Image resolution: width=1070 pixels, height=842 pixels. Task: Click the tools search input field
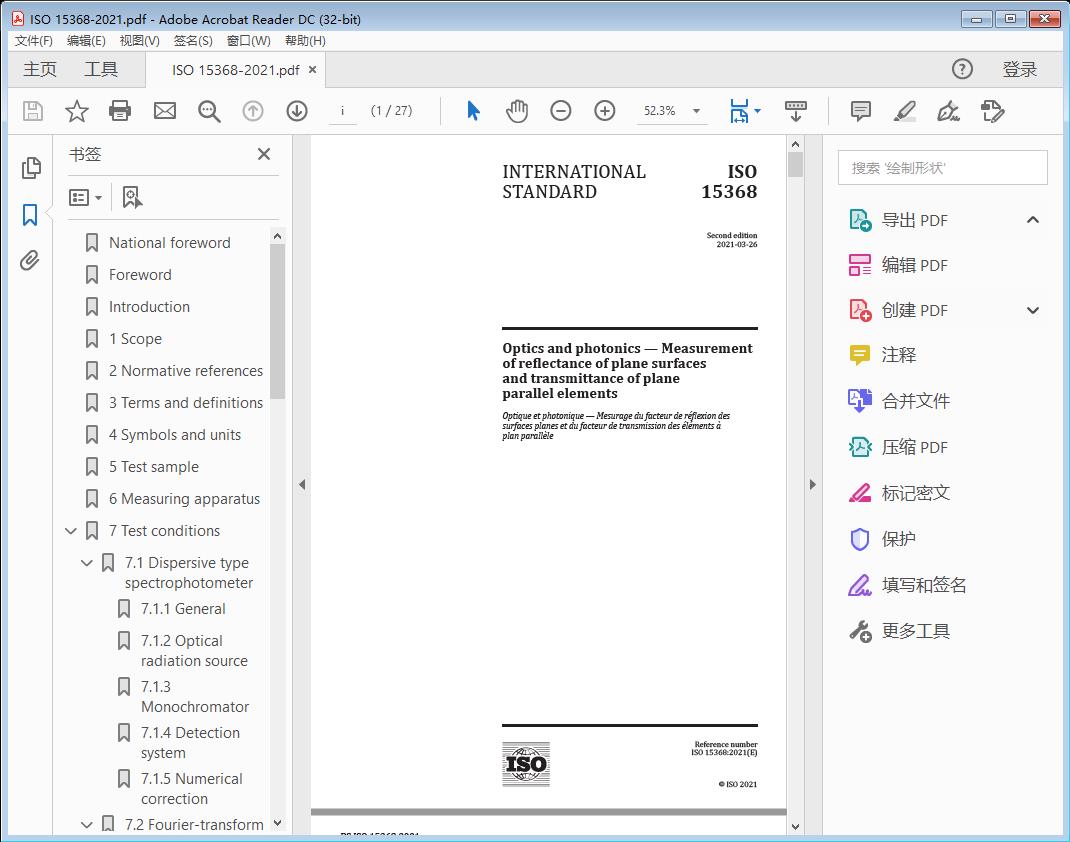942,168
